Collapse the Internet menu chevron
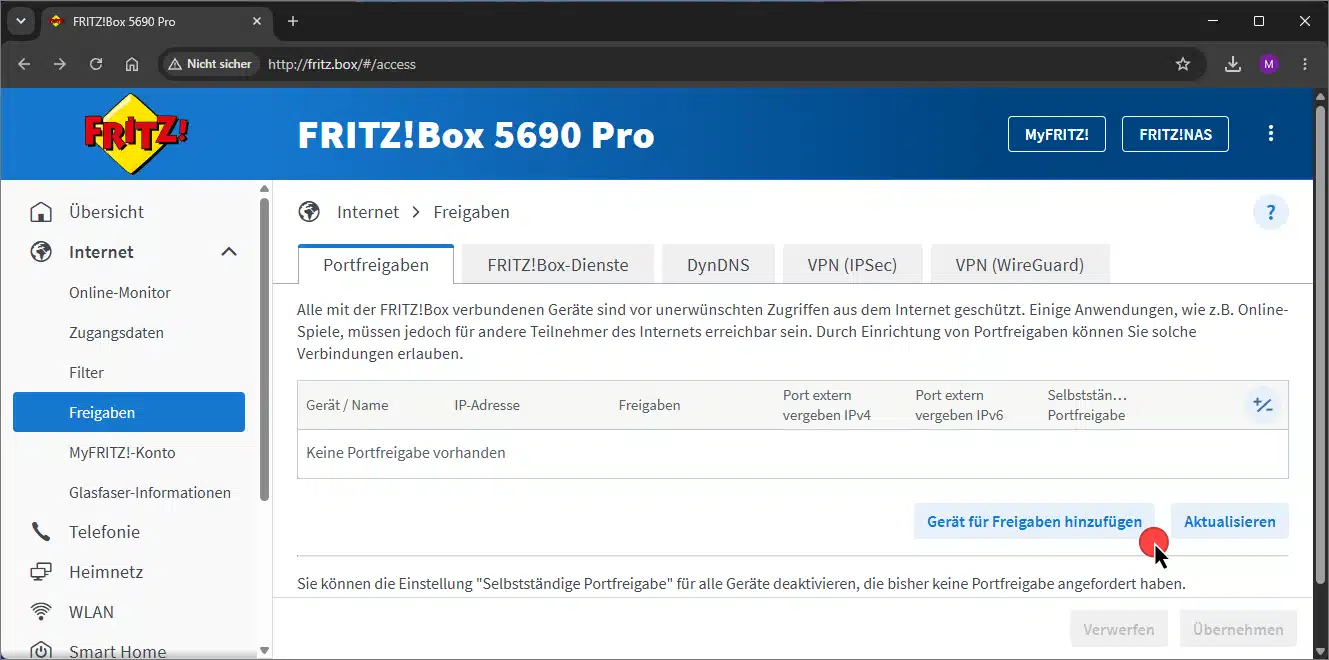Viewport: 1329px width, 660px height. coord(229,252)
